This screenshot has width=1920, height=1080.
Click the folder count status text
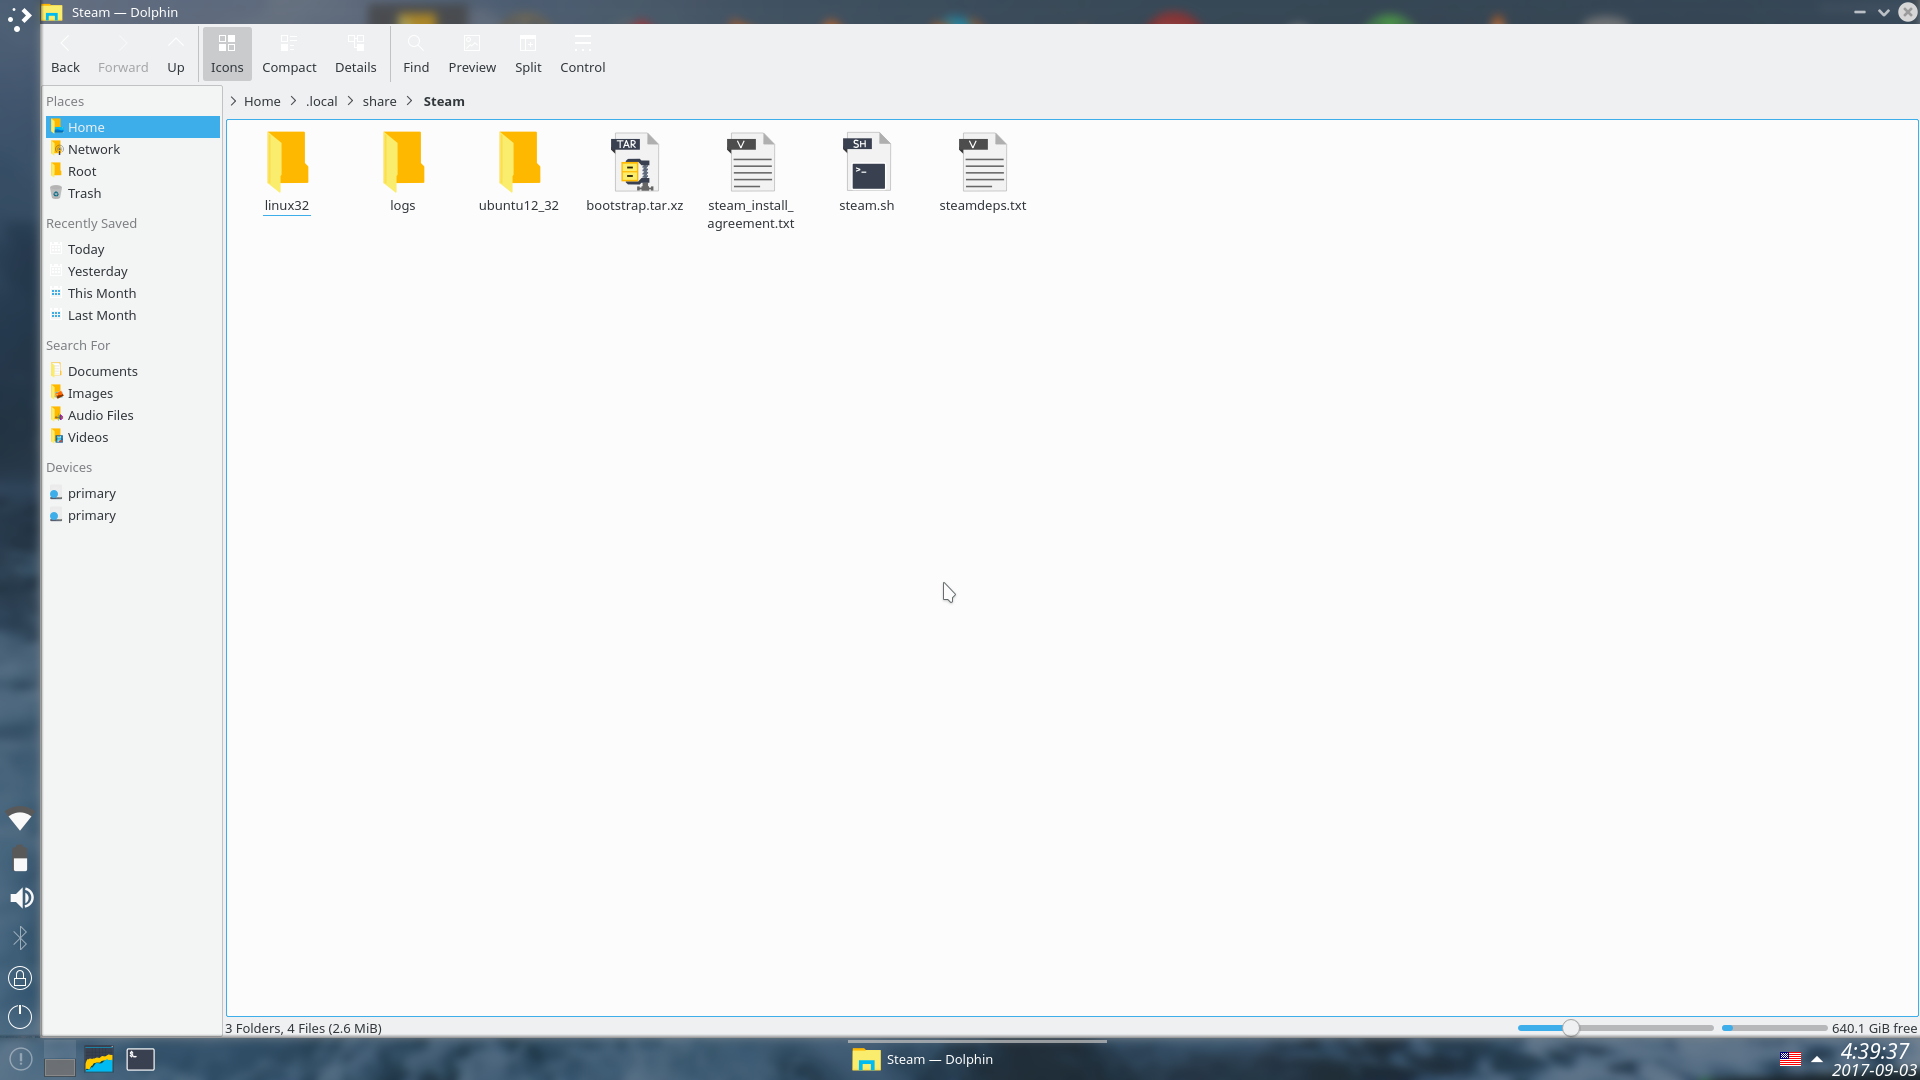pos(304,1028)
